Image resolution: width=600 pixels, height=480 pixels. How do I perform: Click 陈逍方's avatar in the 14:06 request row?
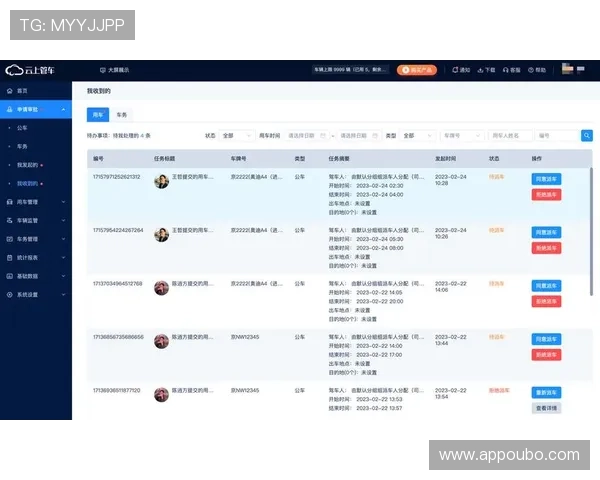(161, 288)
